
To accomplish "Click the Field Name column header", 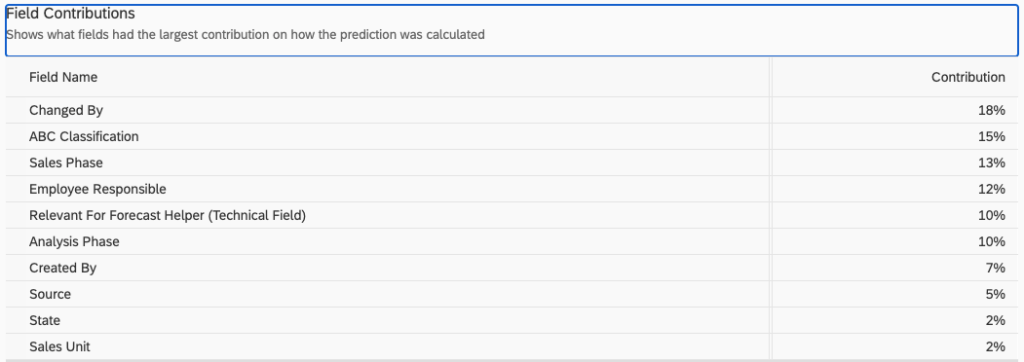I will 63,77.
